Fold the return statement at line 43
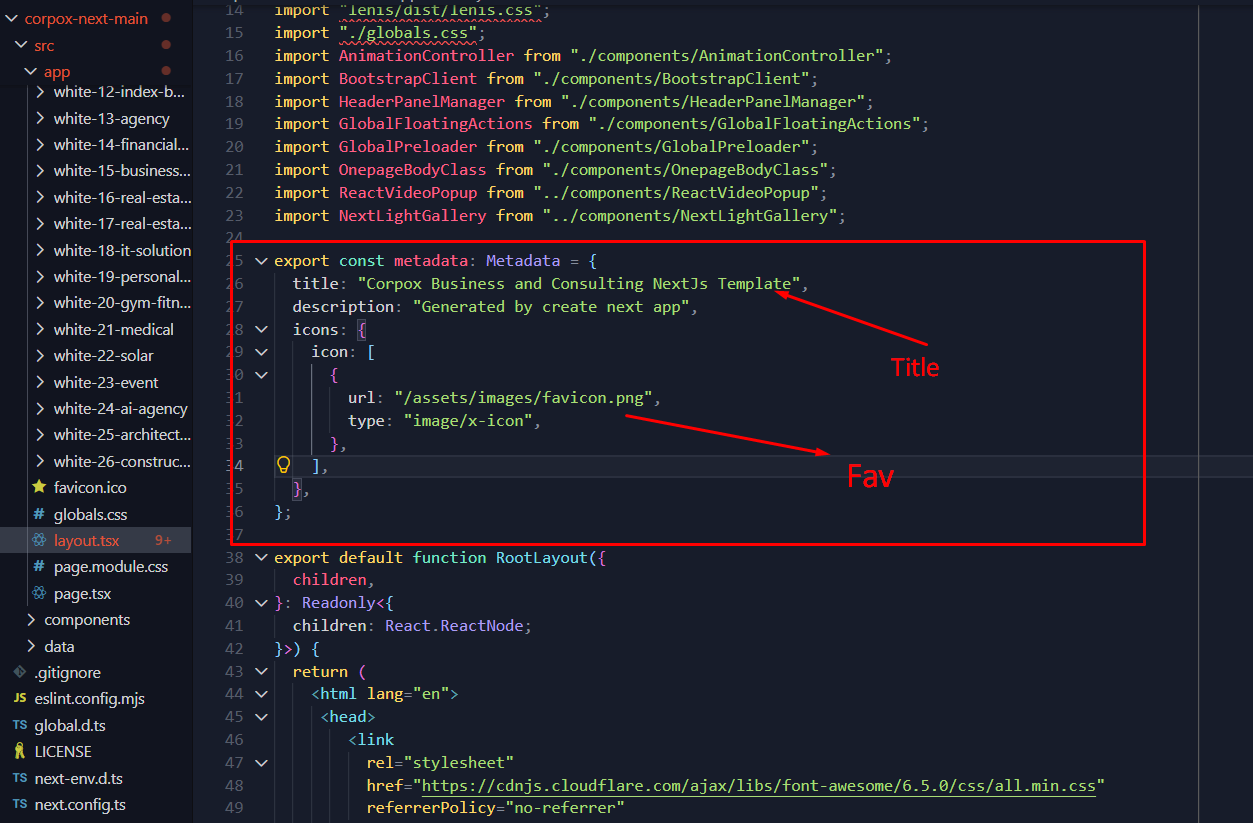The width and height of the screenshot is (1253, 823). 261,671
